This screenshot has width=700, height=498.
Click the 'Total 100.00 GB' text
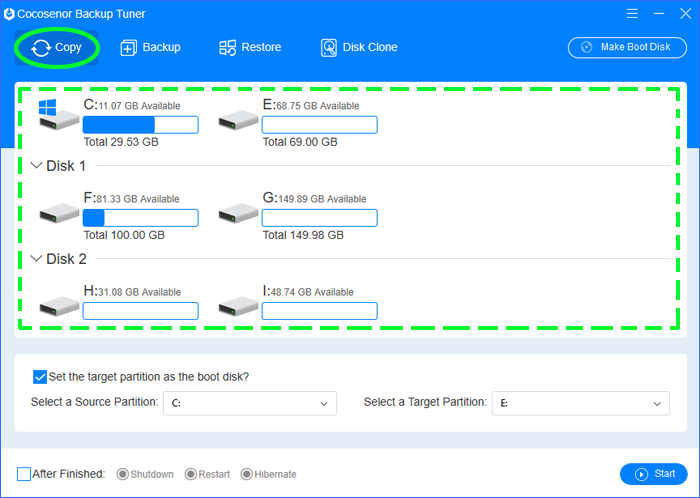point(124,235)
